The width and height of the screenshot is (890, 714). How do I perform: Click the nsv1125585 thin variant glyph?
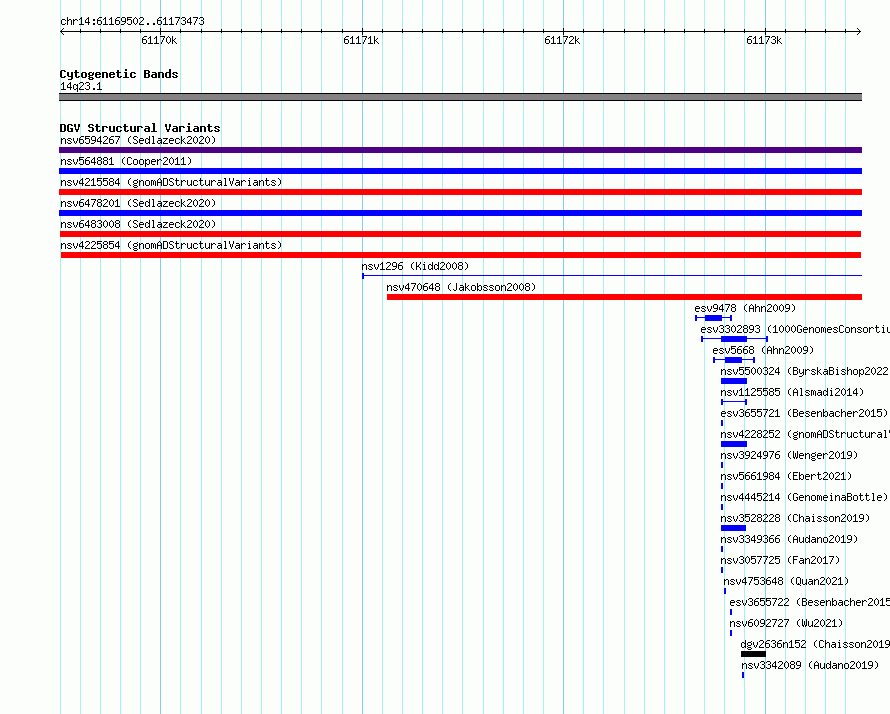pyautogui.click(x=734, y=402)
